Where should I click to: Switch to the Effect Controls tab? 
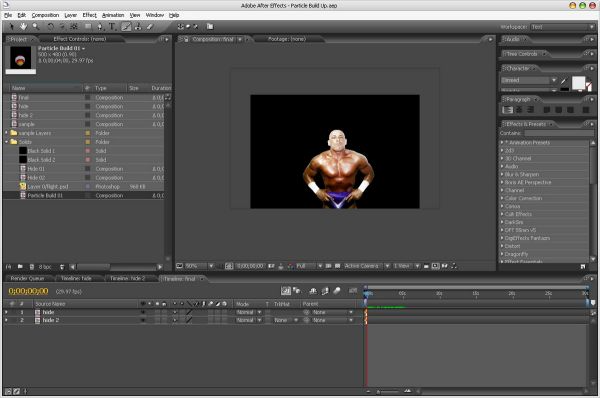click(80, 39)
